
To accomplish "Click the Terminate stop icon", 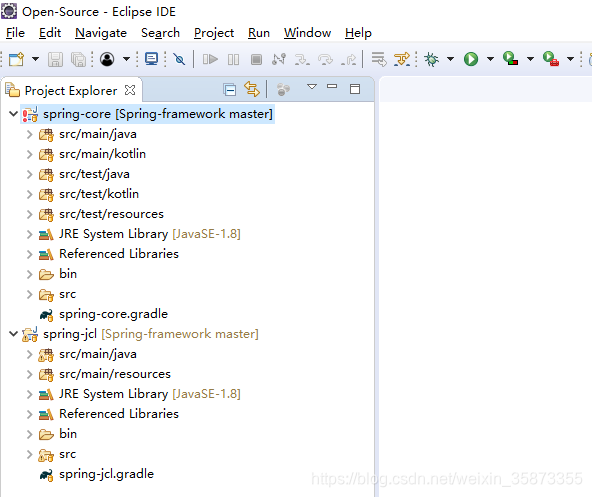I will (256, 59).
